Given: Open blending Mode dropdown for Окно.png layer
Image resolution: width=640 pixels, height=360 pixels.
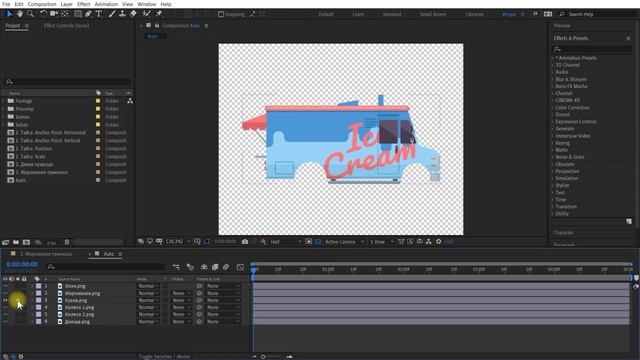Looking at the screenshot, I should [148, 286].
